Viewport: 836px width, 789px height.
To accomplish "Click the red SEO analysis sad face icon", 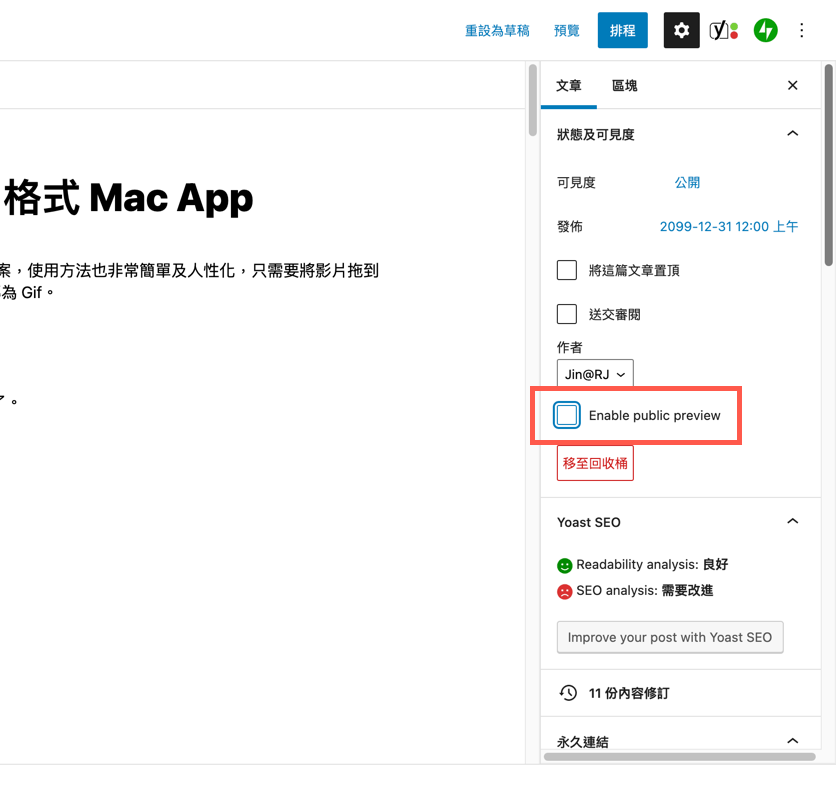I will 565,591.
